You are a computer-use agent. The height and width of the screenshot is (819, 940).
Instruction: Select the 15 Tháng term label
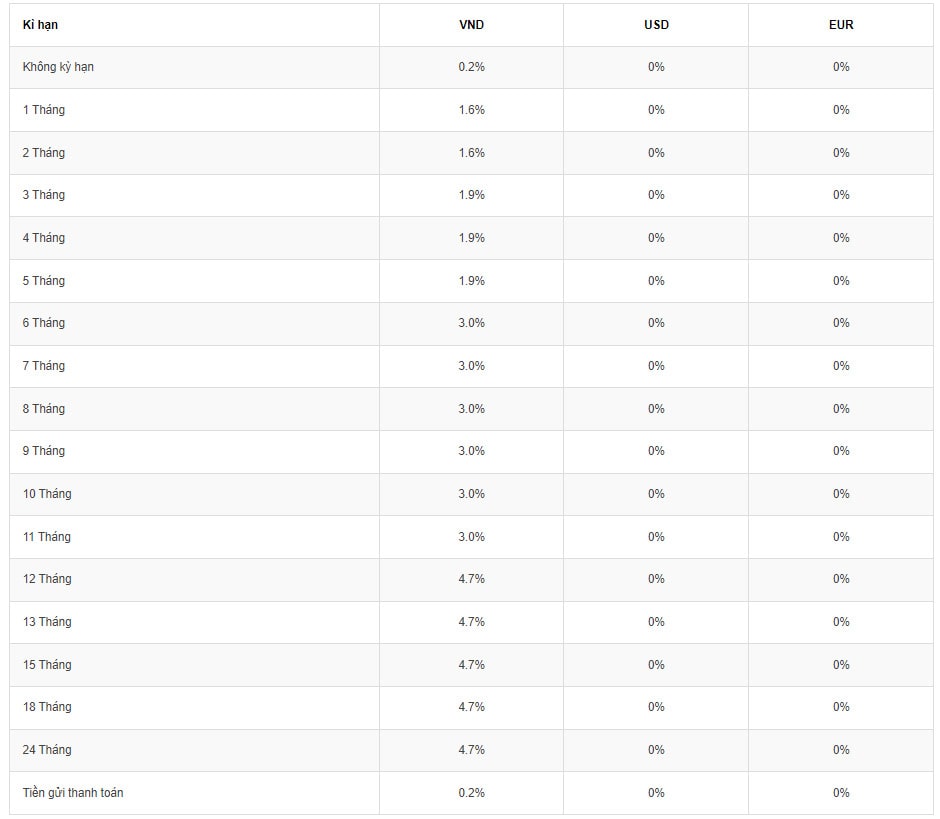click(x=47, y=665)
